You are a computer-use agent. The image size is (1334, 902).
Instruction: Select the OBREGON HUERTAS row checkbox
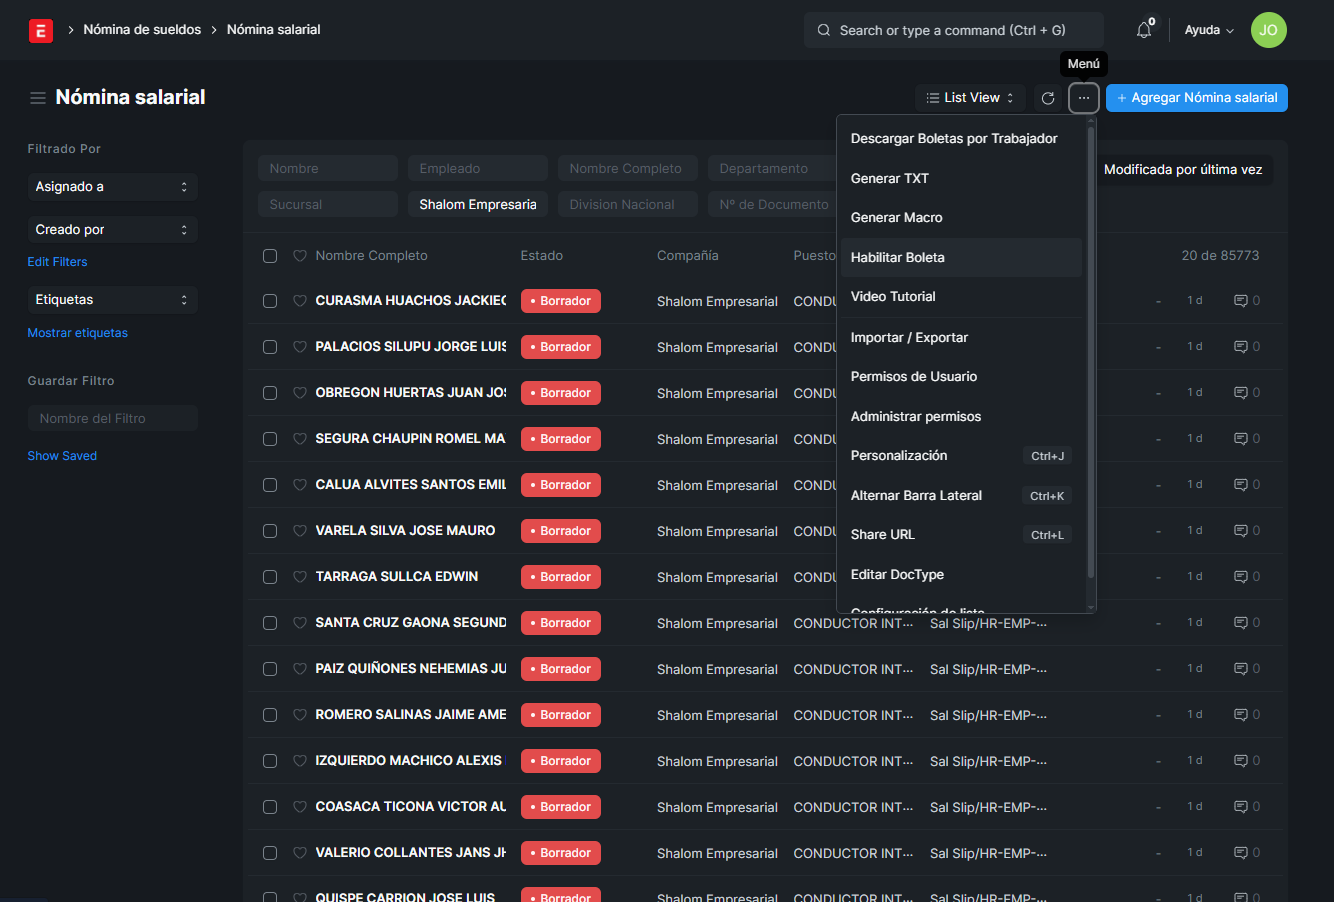[x=270, y=393]
